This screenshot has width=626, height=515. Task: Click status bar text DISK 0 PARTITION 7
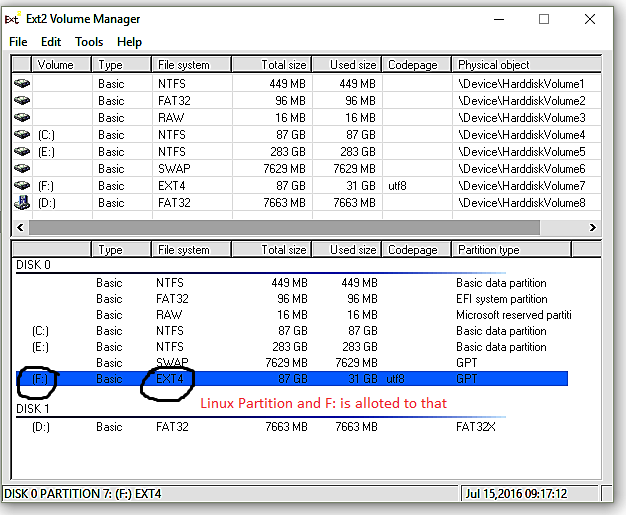point(83,494)
